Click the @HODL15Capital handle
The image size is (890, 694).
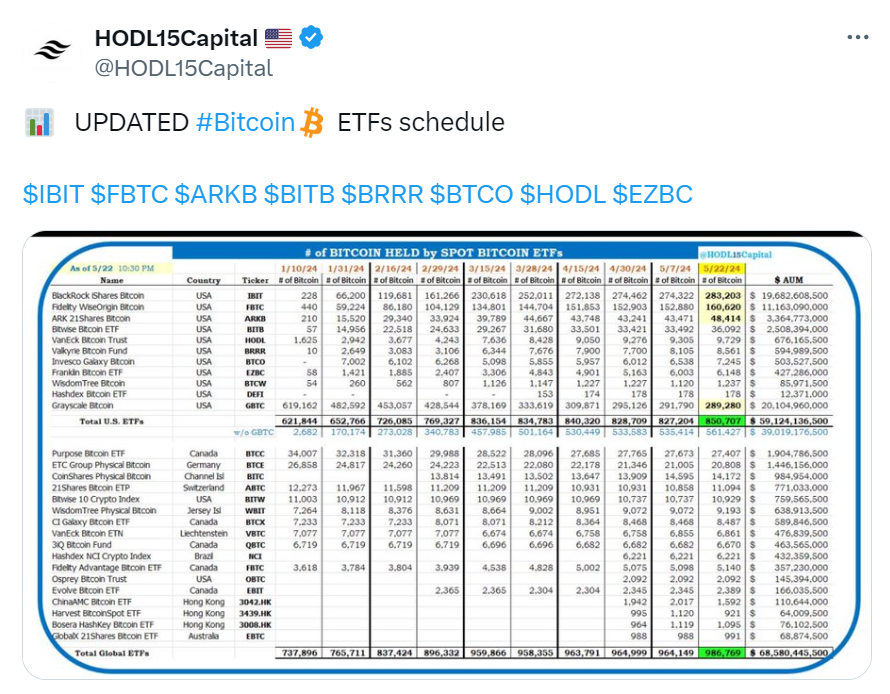point(183,68)
